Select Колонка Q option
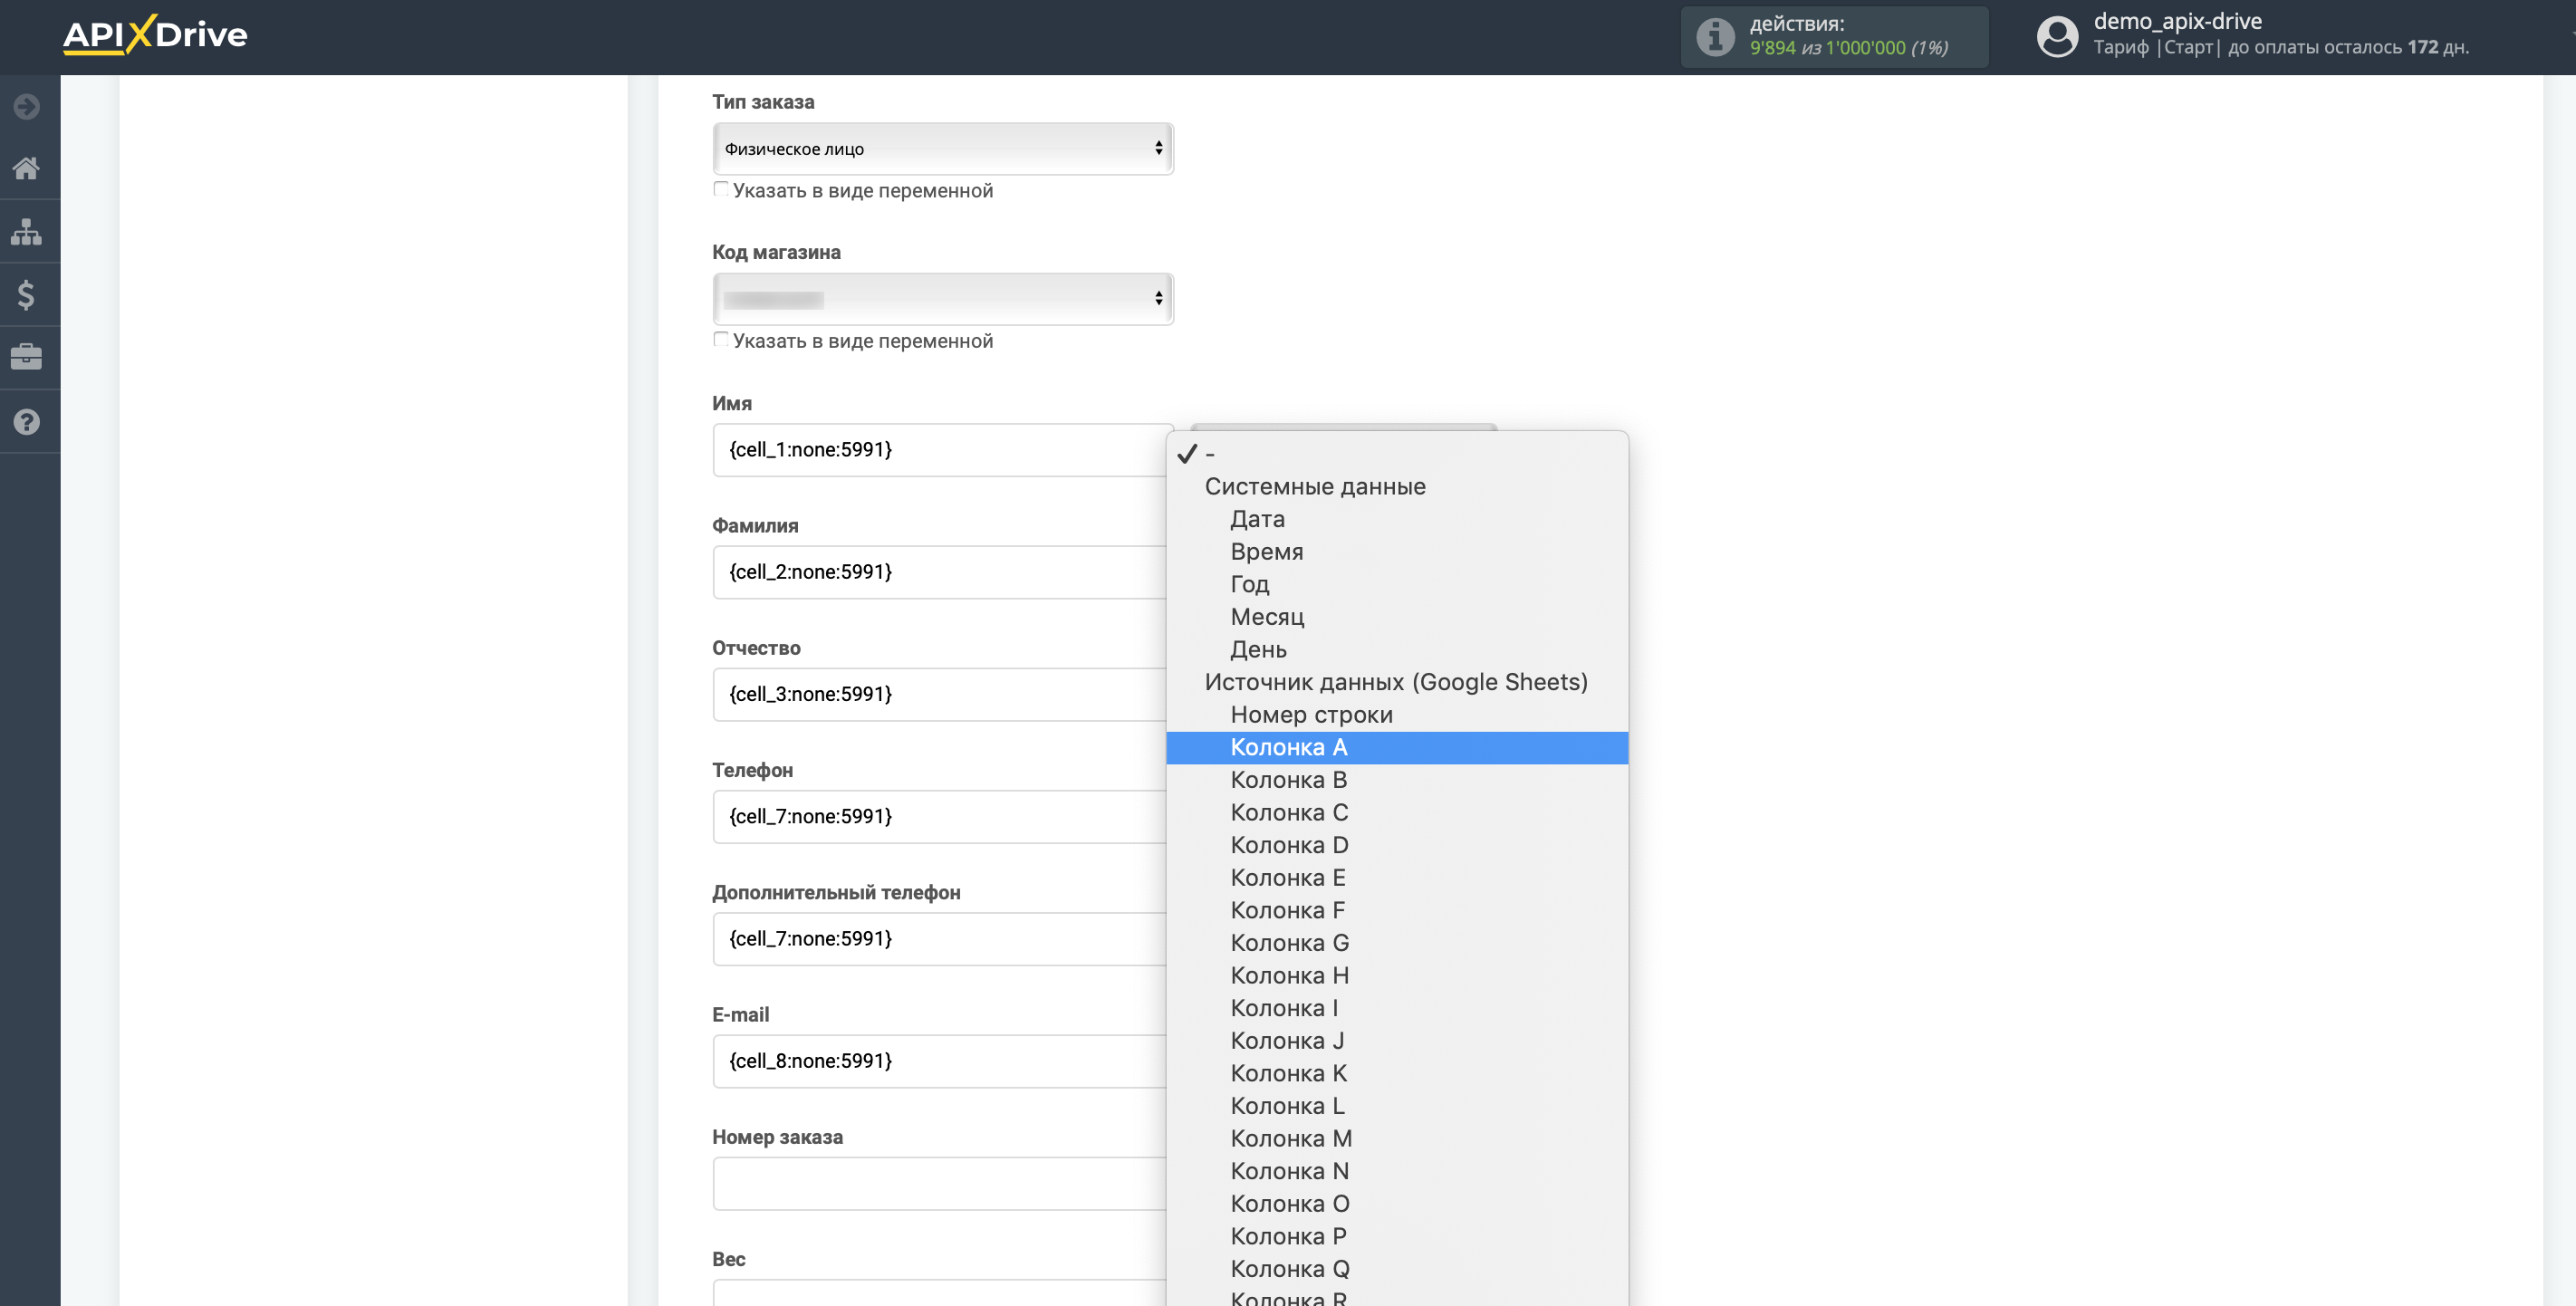2576x1306 pixels. tap(1397, 1269)
